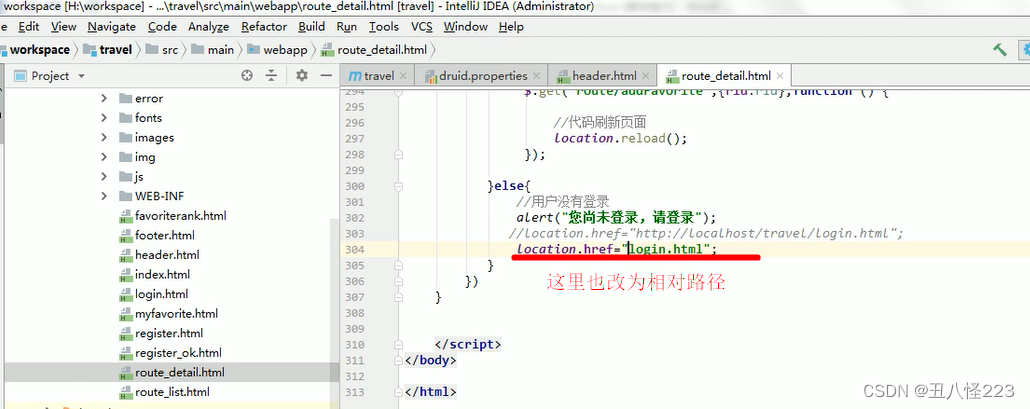Close the druid.properties tab

[x=536, y=75]
